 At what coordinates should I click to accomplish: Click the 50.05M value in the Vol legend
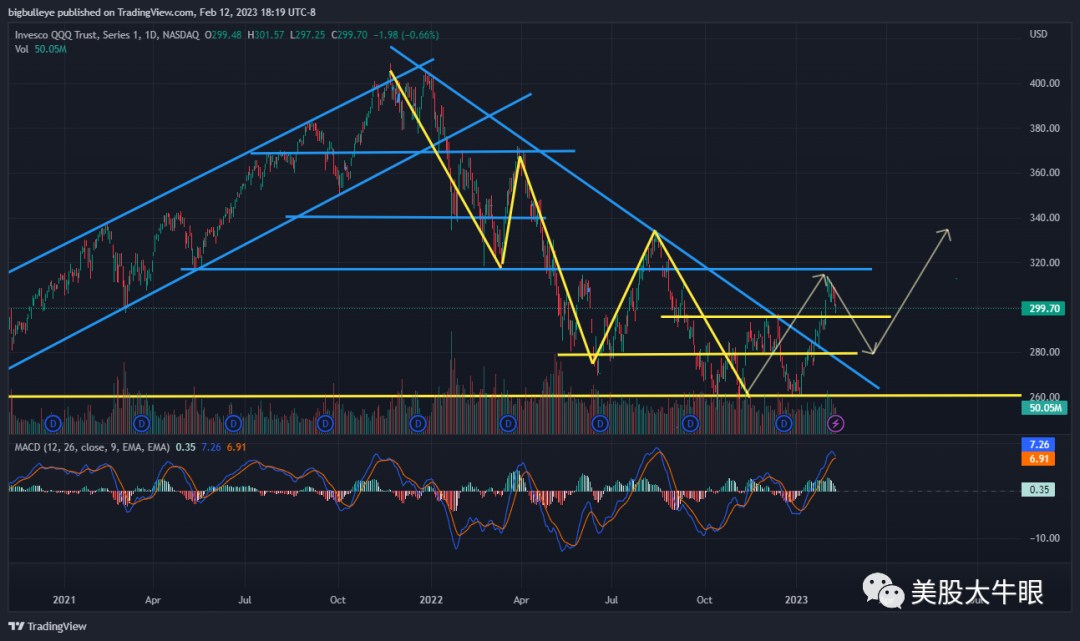50,49
